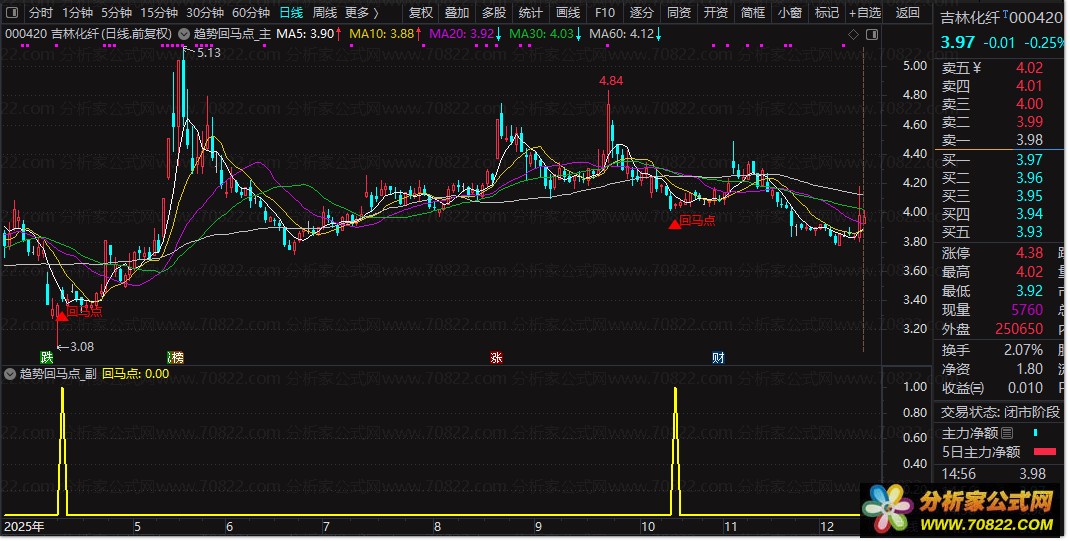
Task: Open the 统计 statistics tool
Action: (531, 12)
